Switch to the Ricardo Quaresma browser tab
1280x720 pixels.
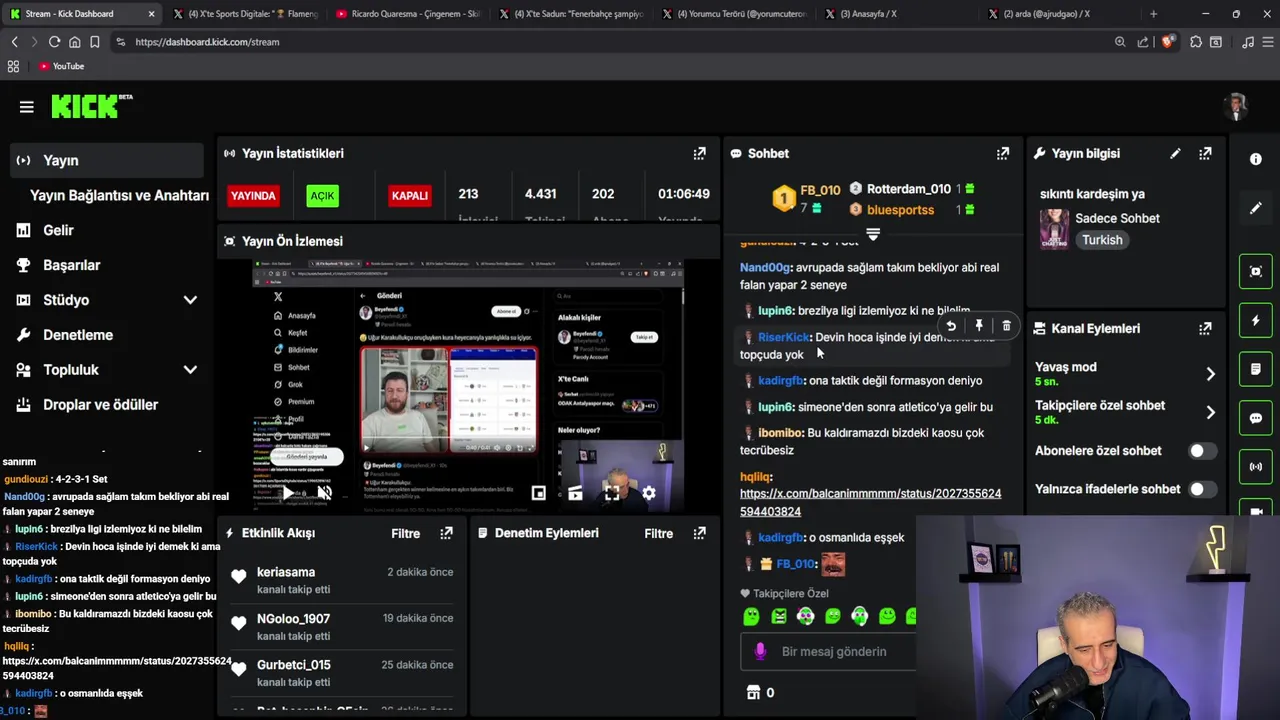408,14
